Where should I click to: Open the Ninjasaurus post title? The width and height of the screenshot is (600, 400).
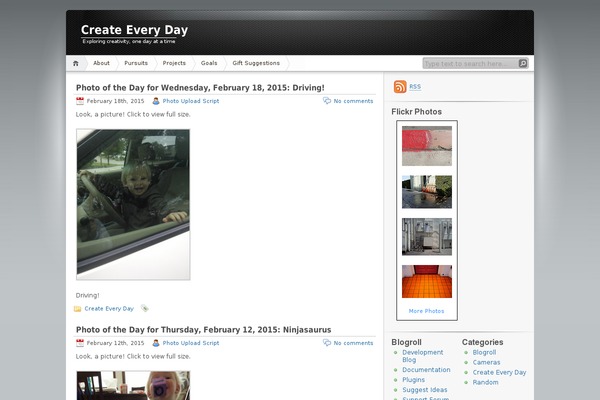click(x=204, y=330)
